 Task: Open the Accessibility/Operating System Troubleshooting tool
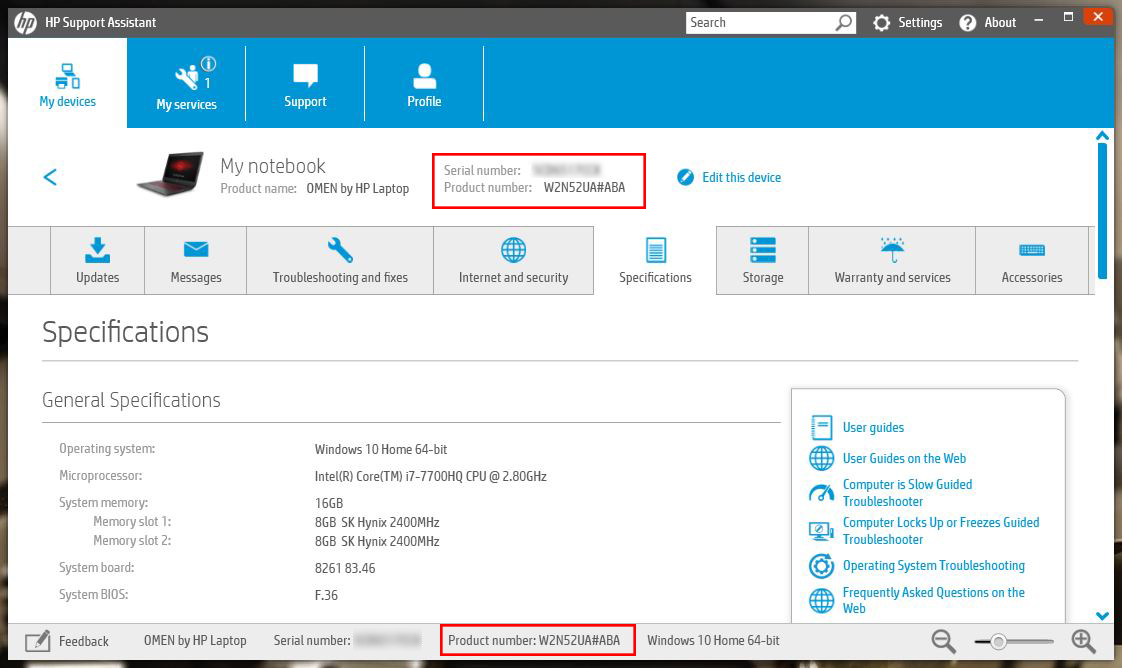[933, 566]
